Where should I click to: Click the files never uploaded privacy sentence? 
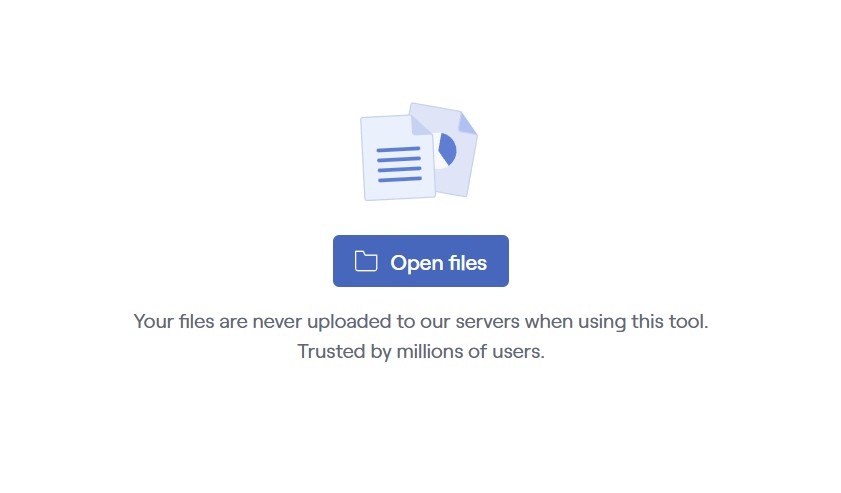pyautogui.click(x=420, y=321)
